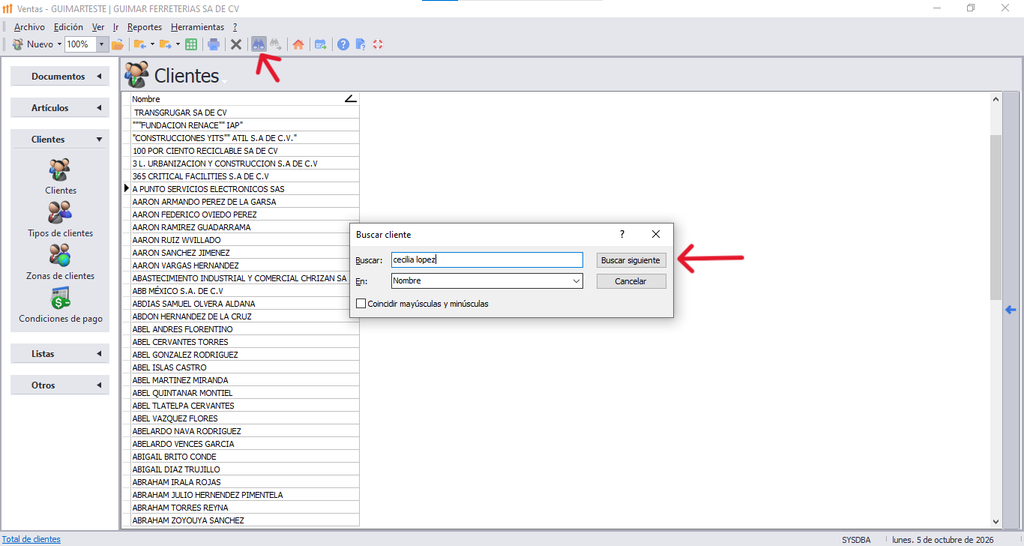Click the find next binoculars icon
Screen dimensions: 1024x546
tap(276, 44)
